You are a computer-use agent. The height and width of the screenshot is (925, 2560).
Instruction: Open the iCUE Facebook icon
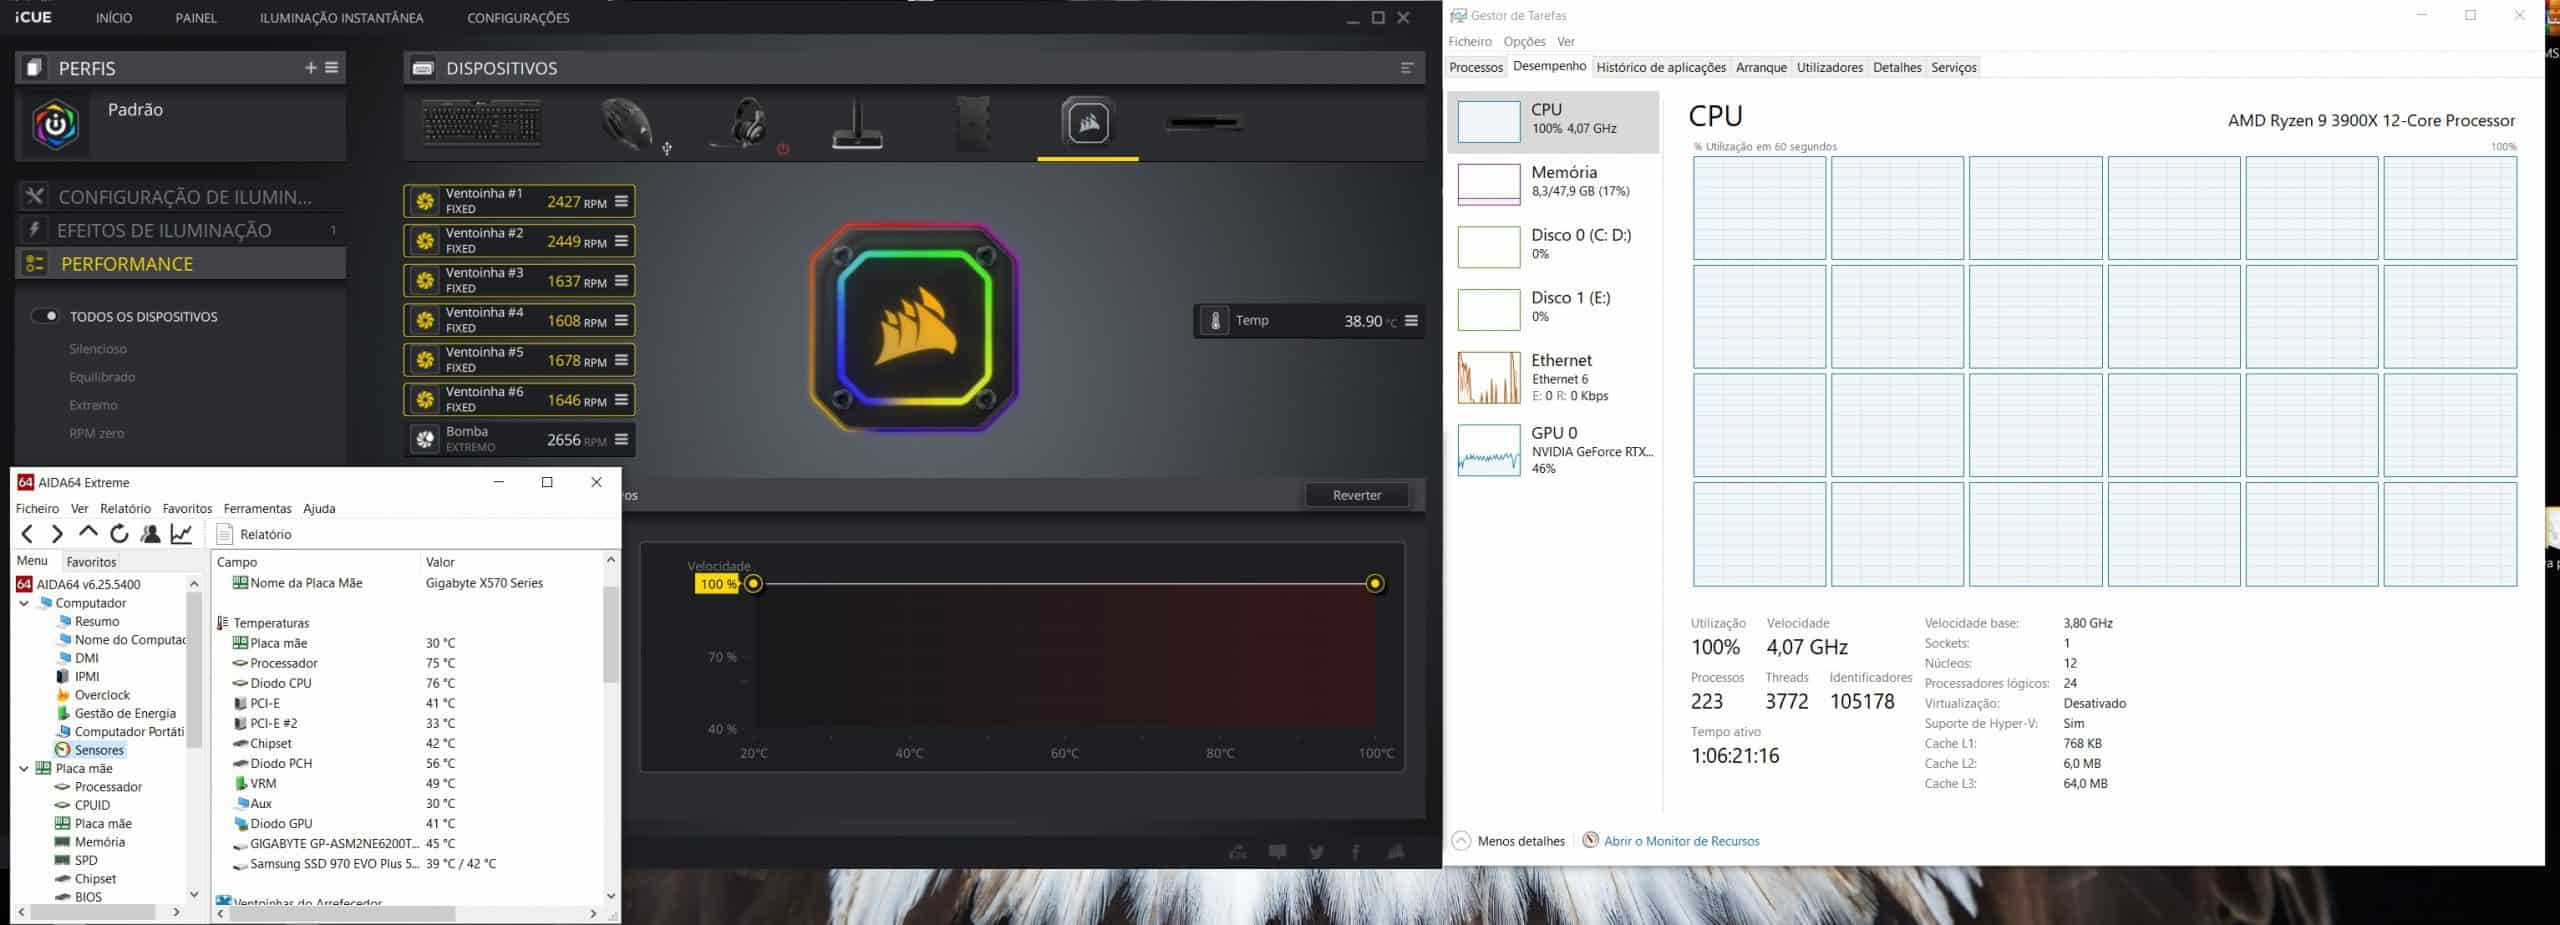click(x=1356, y=852)
